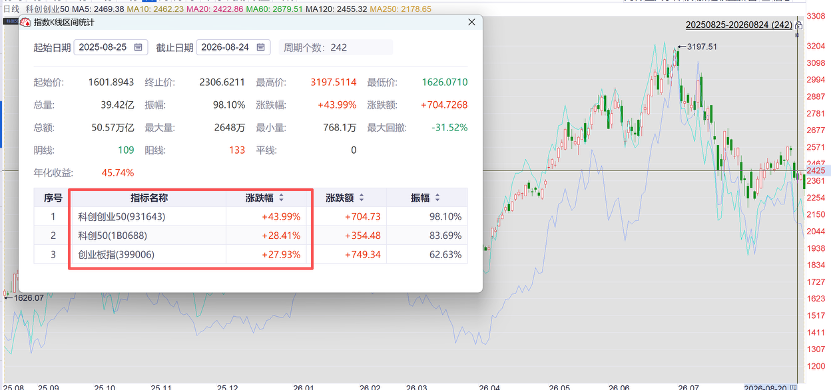Close the 指数K线区间统计 dialog

click(472, 22)
